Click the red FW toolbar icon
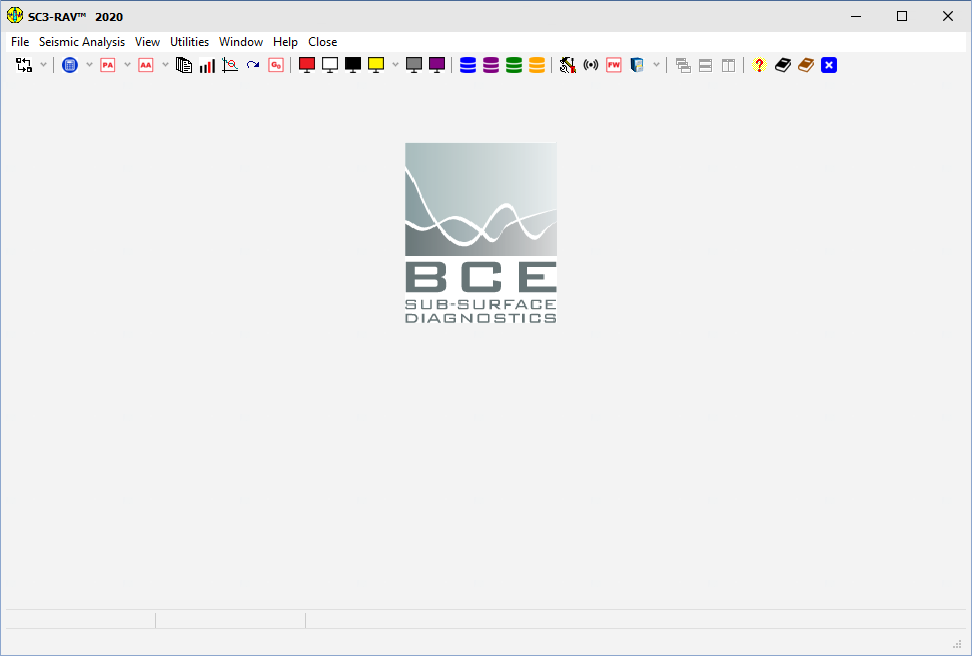The image size is (972, 656). point(614,65)
